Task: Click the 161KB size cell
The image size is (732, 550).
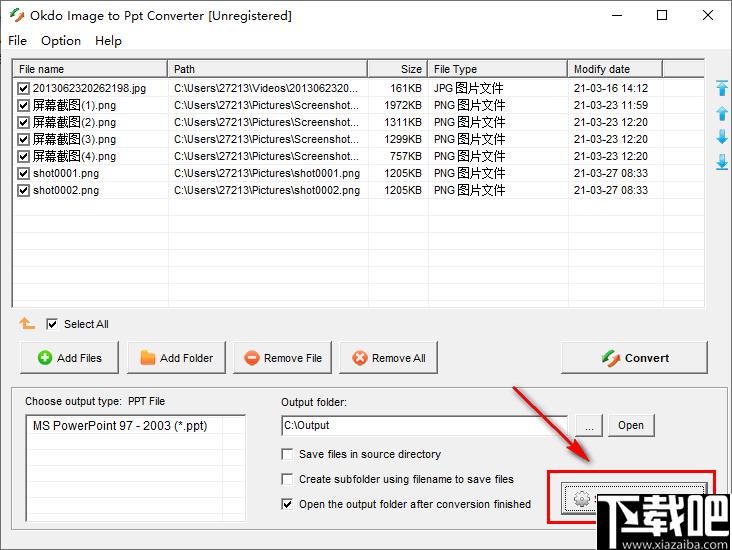Action: coord(406,88)
